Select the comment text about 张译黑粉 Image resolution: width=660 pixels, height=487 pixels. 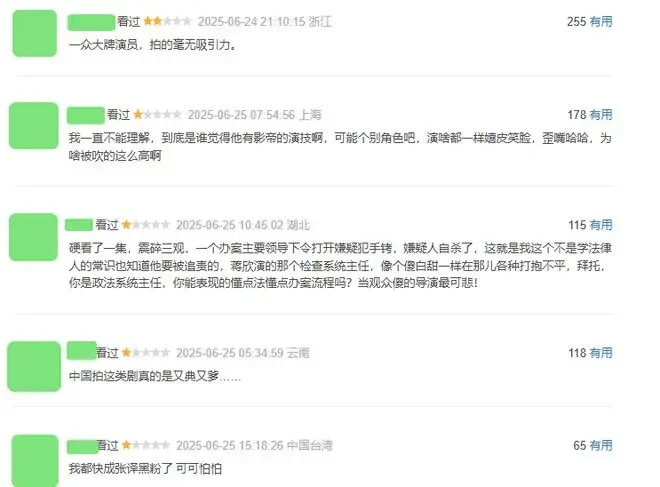145,468
